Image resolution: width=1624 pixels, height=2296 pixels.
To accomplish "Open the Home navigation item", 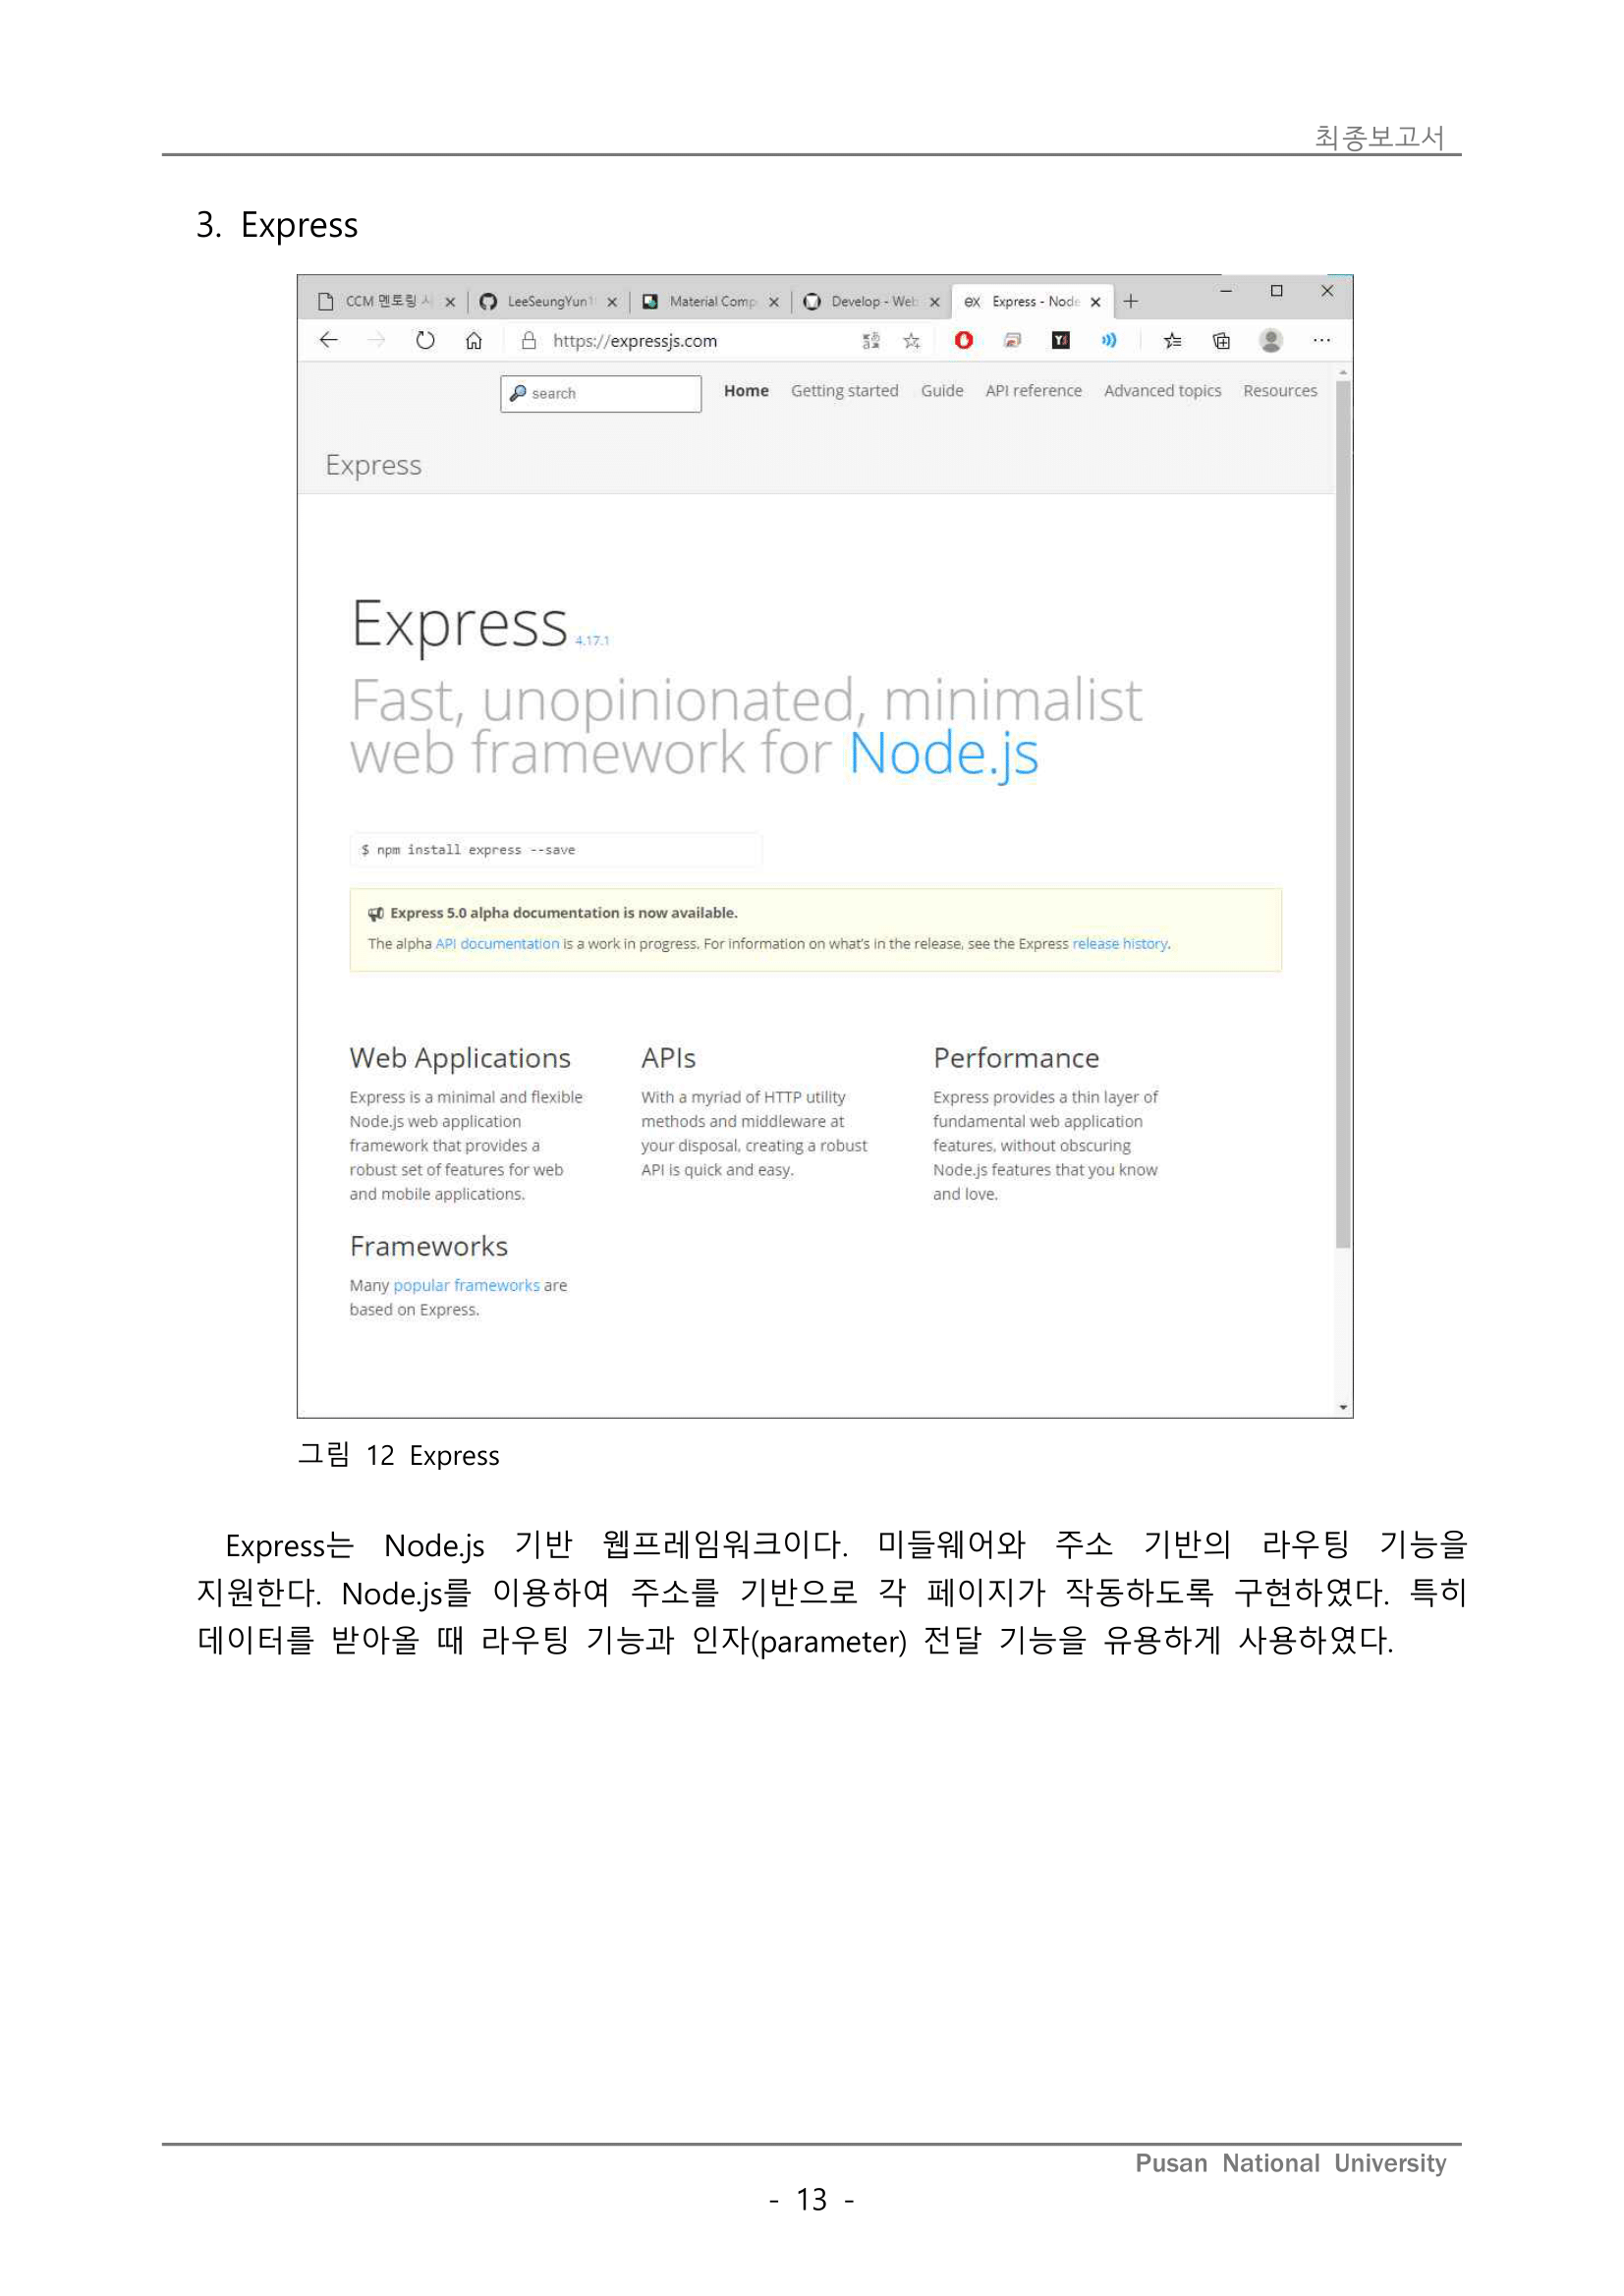I will [x=746, y=391].
